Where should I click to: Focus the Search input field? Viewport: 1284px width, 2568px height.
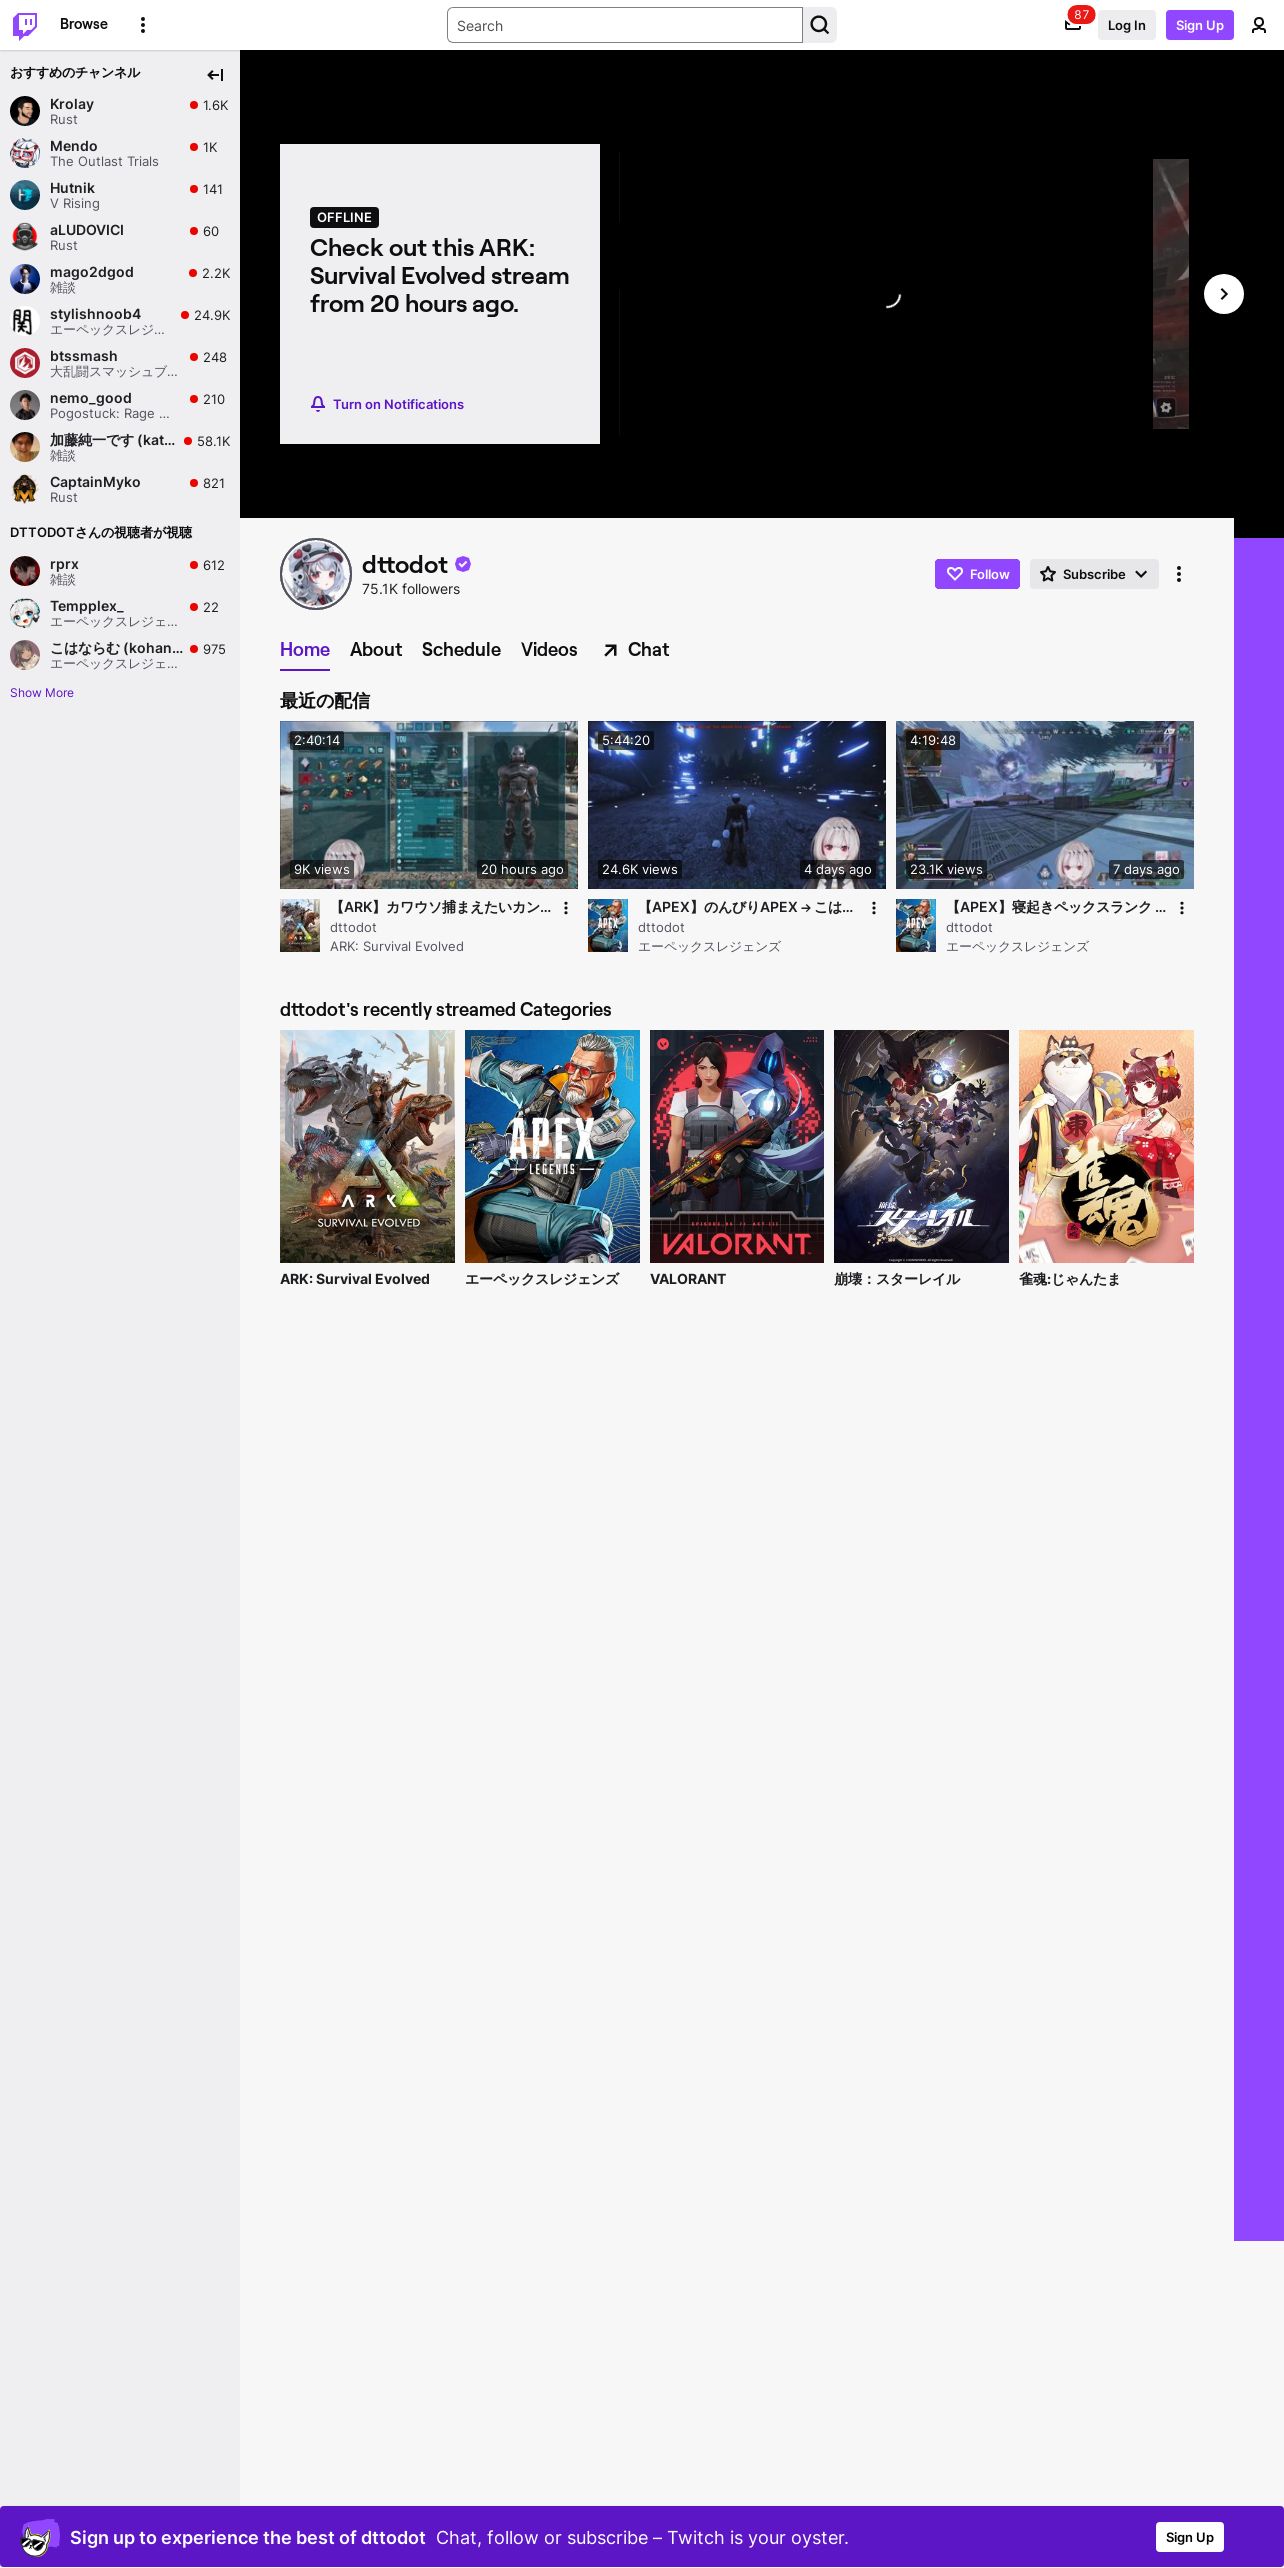pyautogui.click(x=625, y=25)
